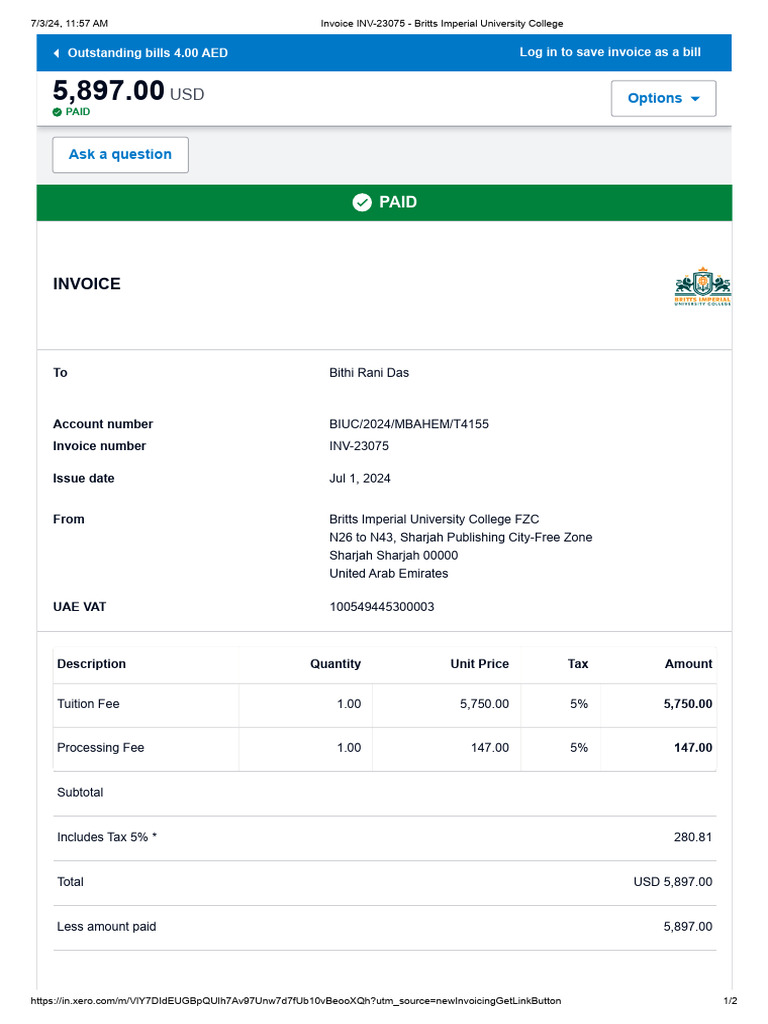This screenshot has height=1024, width=768.
Task: Click the white checkmark icon in PAID banner
Action: click(x=362, y=202)
